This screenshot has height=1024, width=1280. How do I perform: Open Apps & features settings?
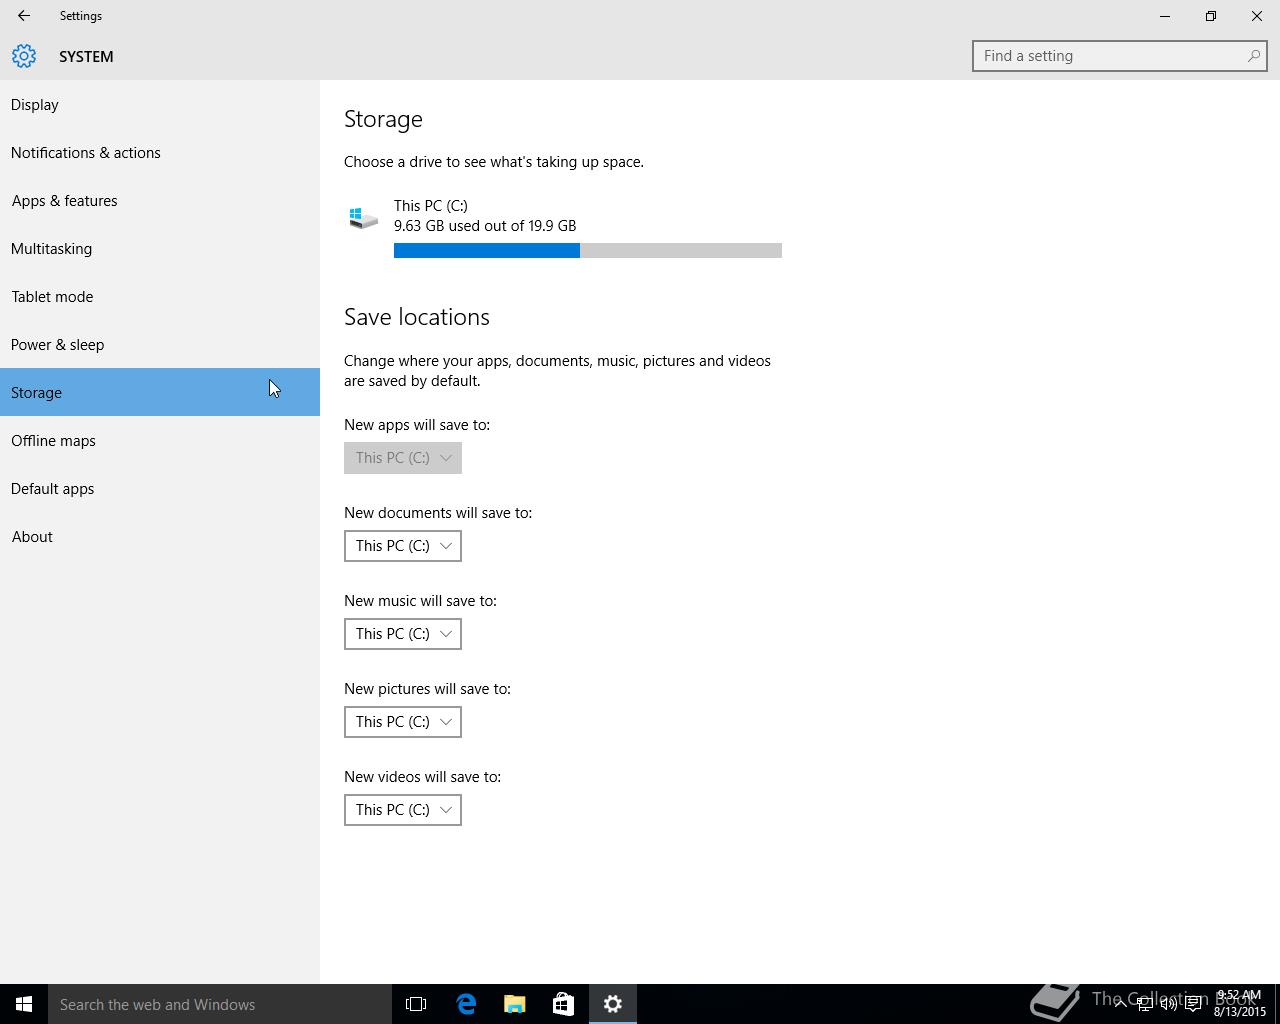point(160,200)
